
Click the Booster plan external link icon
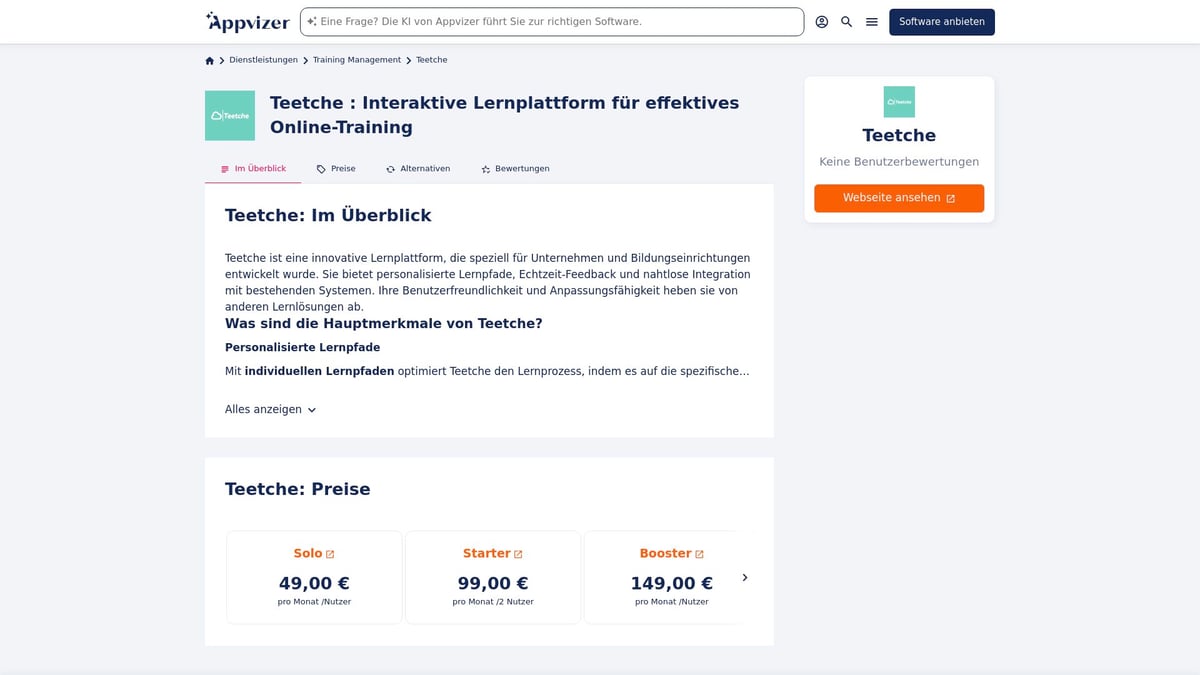[699, 554]
